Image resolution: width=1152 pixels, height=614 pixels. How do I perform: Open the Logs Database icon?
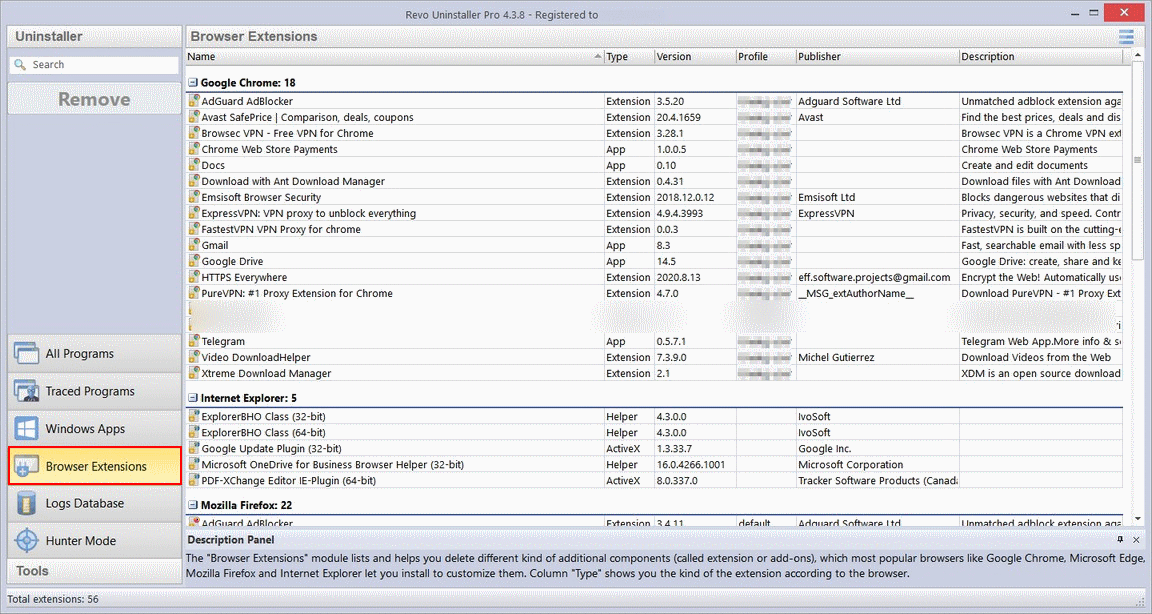coord(26,503)
